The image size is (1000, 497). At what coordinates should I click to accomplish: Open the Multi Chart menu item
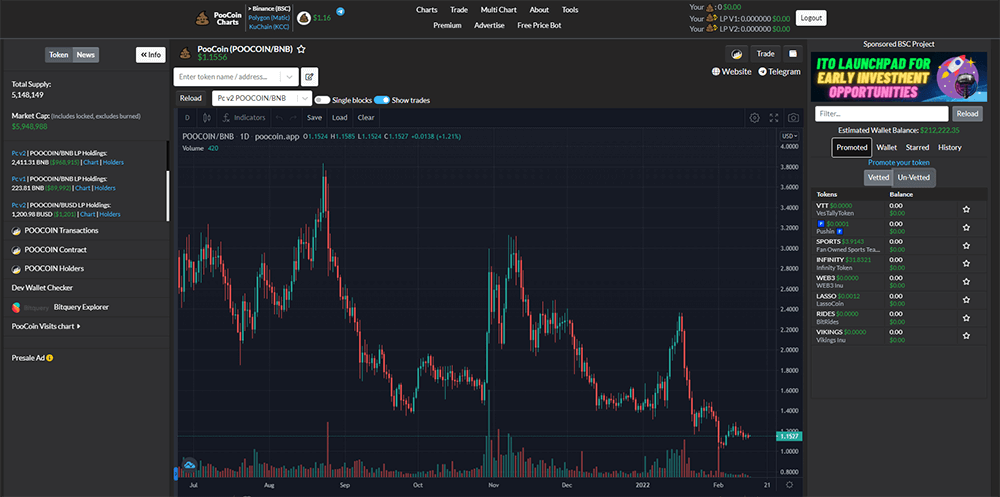click(499, 10)
